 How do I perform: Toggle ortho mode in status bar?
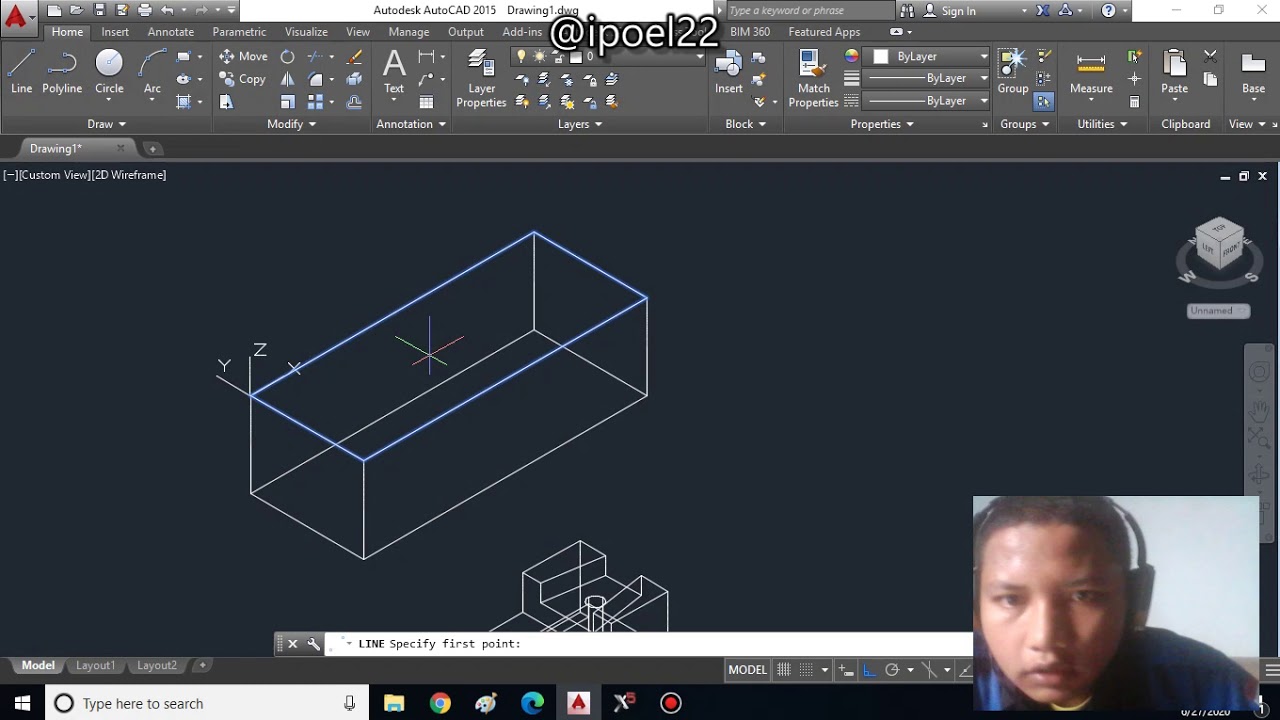[869, 670]
